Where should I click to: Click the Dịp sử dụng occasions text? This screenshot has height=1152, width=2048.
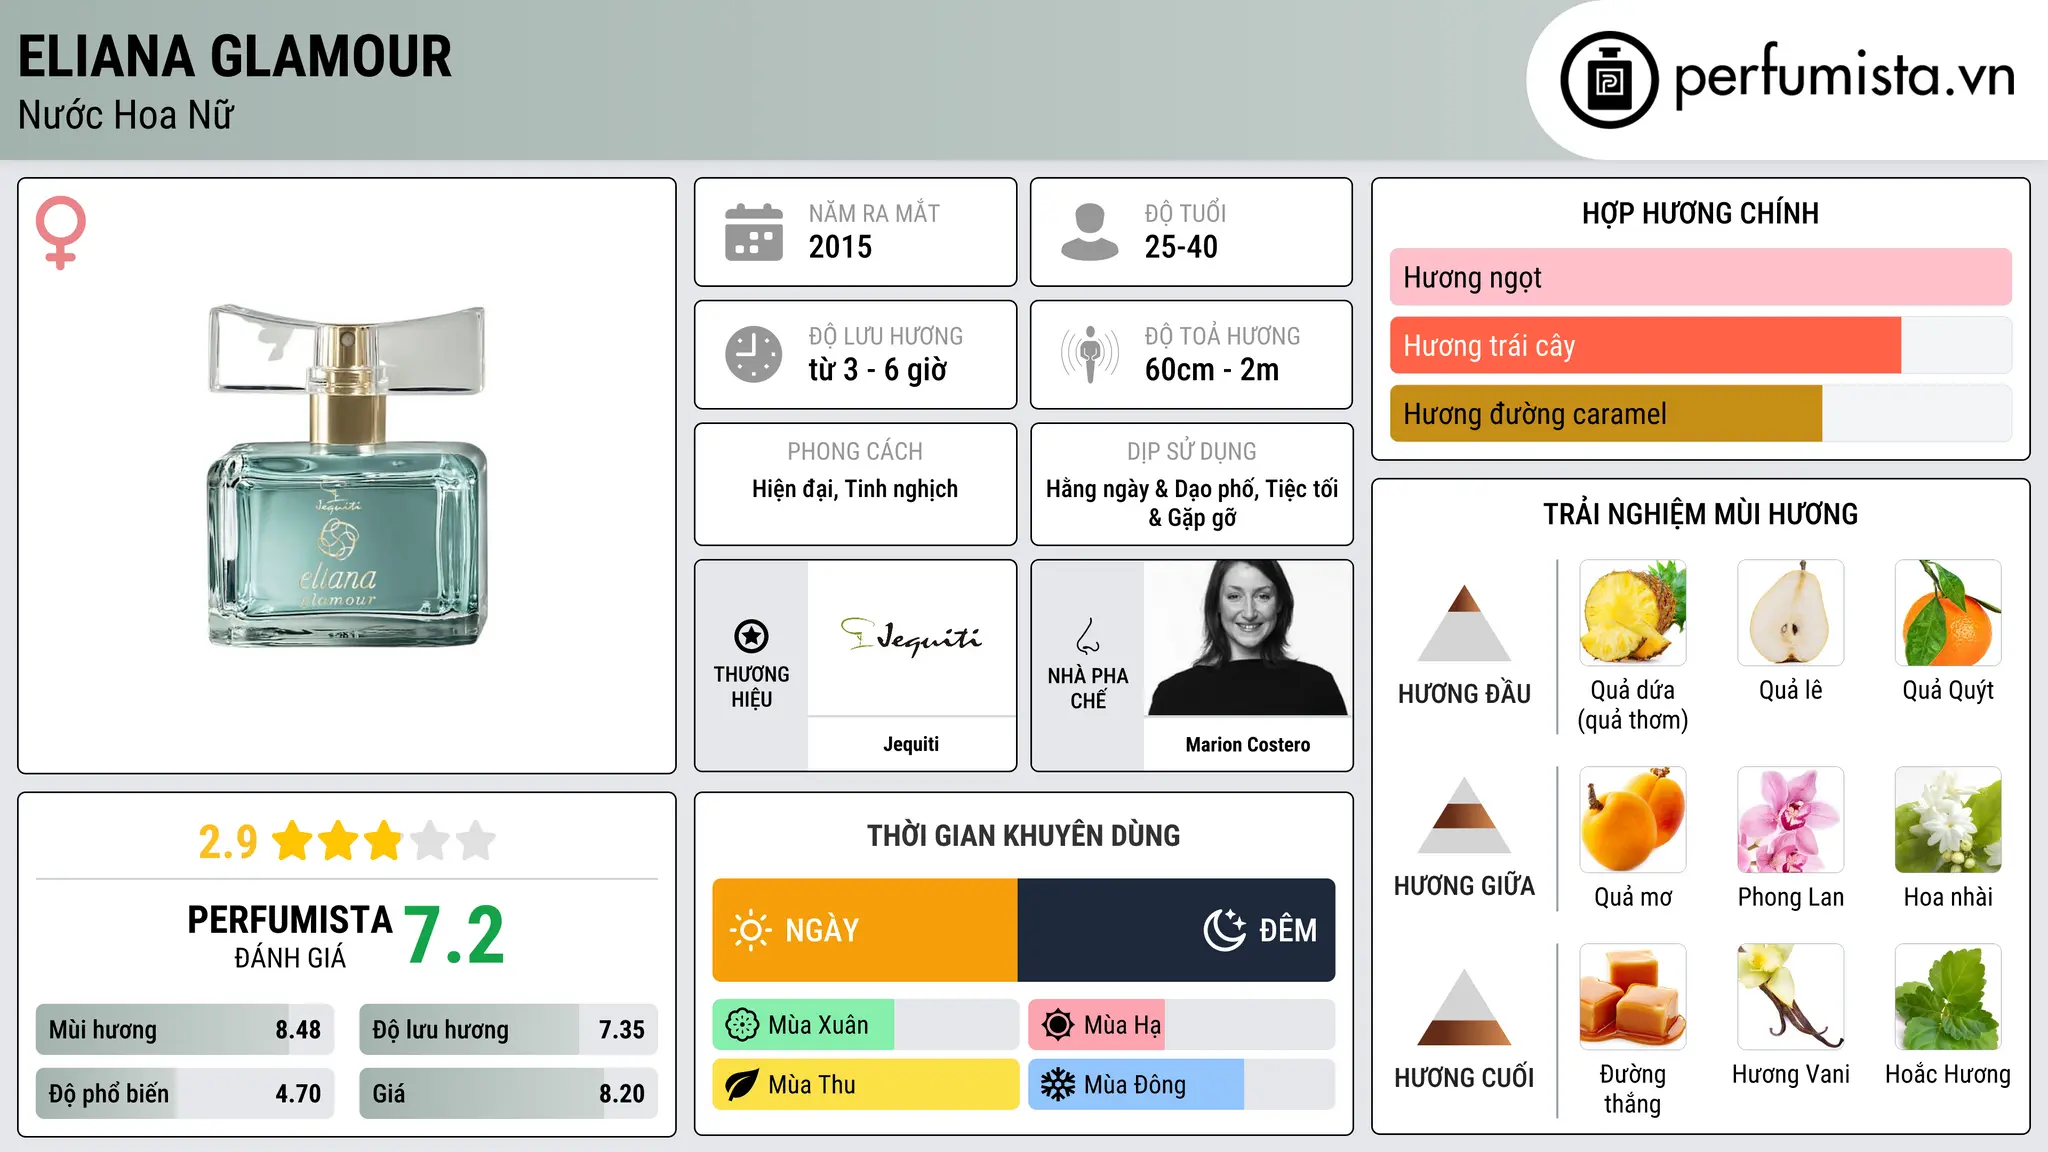click(1192, 503)
